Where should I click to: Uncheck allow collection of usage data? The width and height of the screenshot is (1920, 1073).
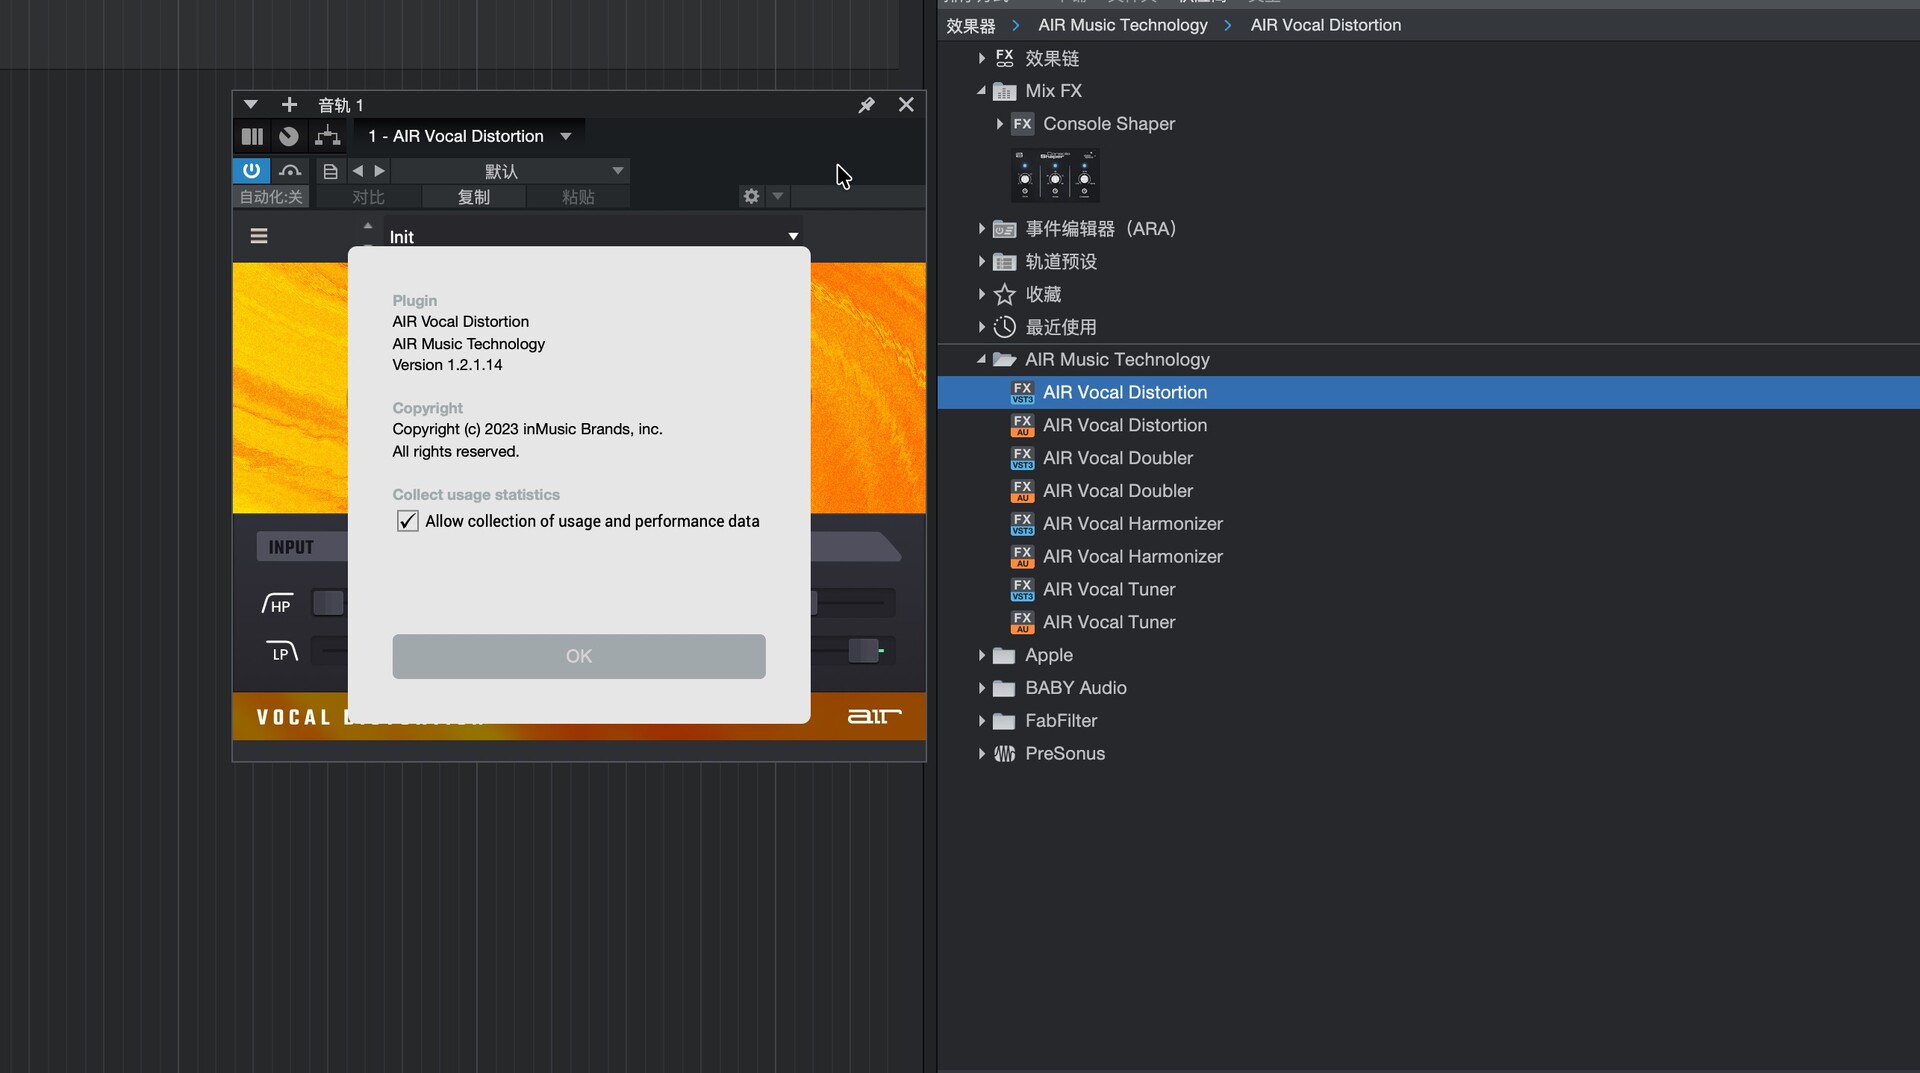(407, 521)
